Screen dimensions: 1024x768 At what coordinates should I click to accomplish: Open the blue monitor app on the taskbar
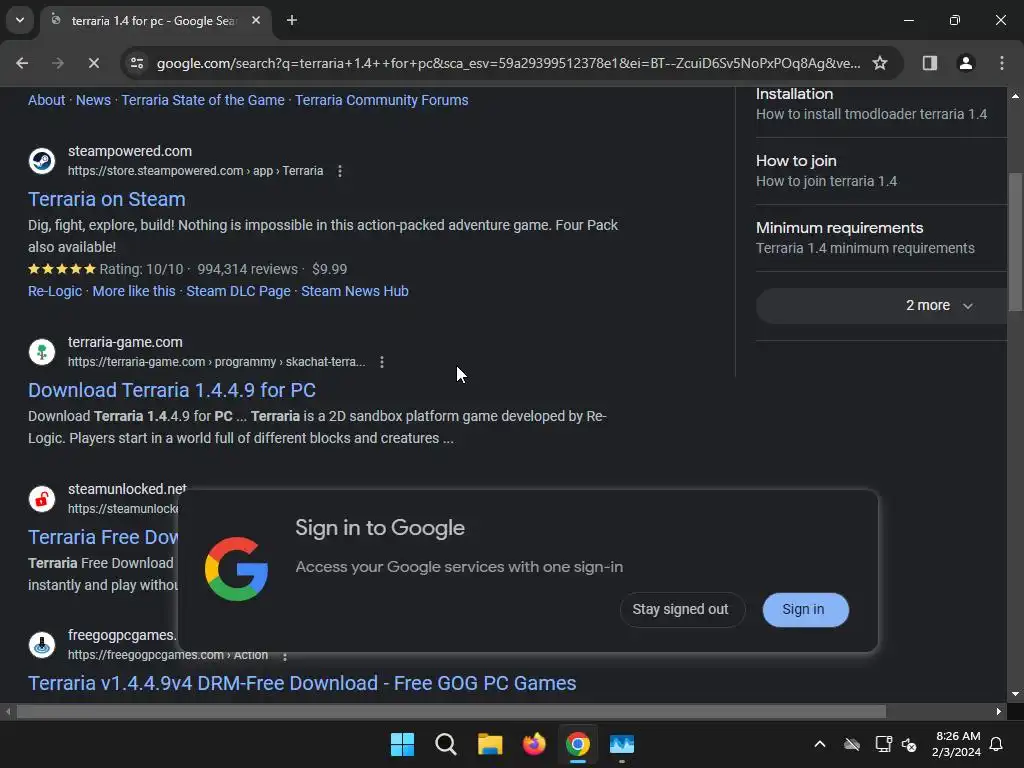tap(622, 744)
